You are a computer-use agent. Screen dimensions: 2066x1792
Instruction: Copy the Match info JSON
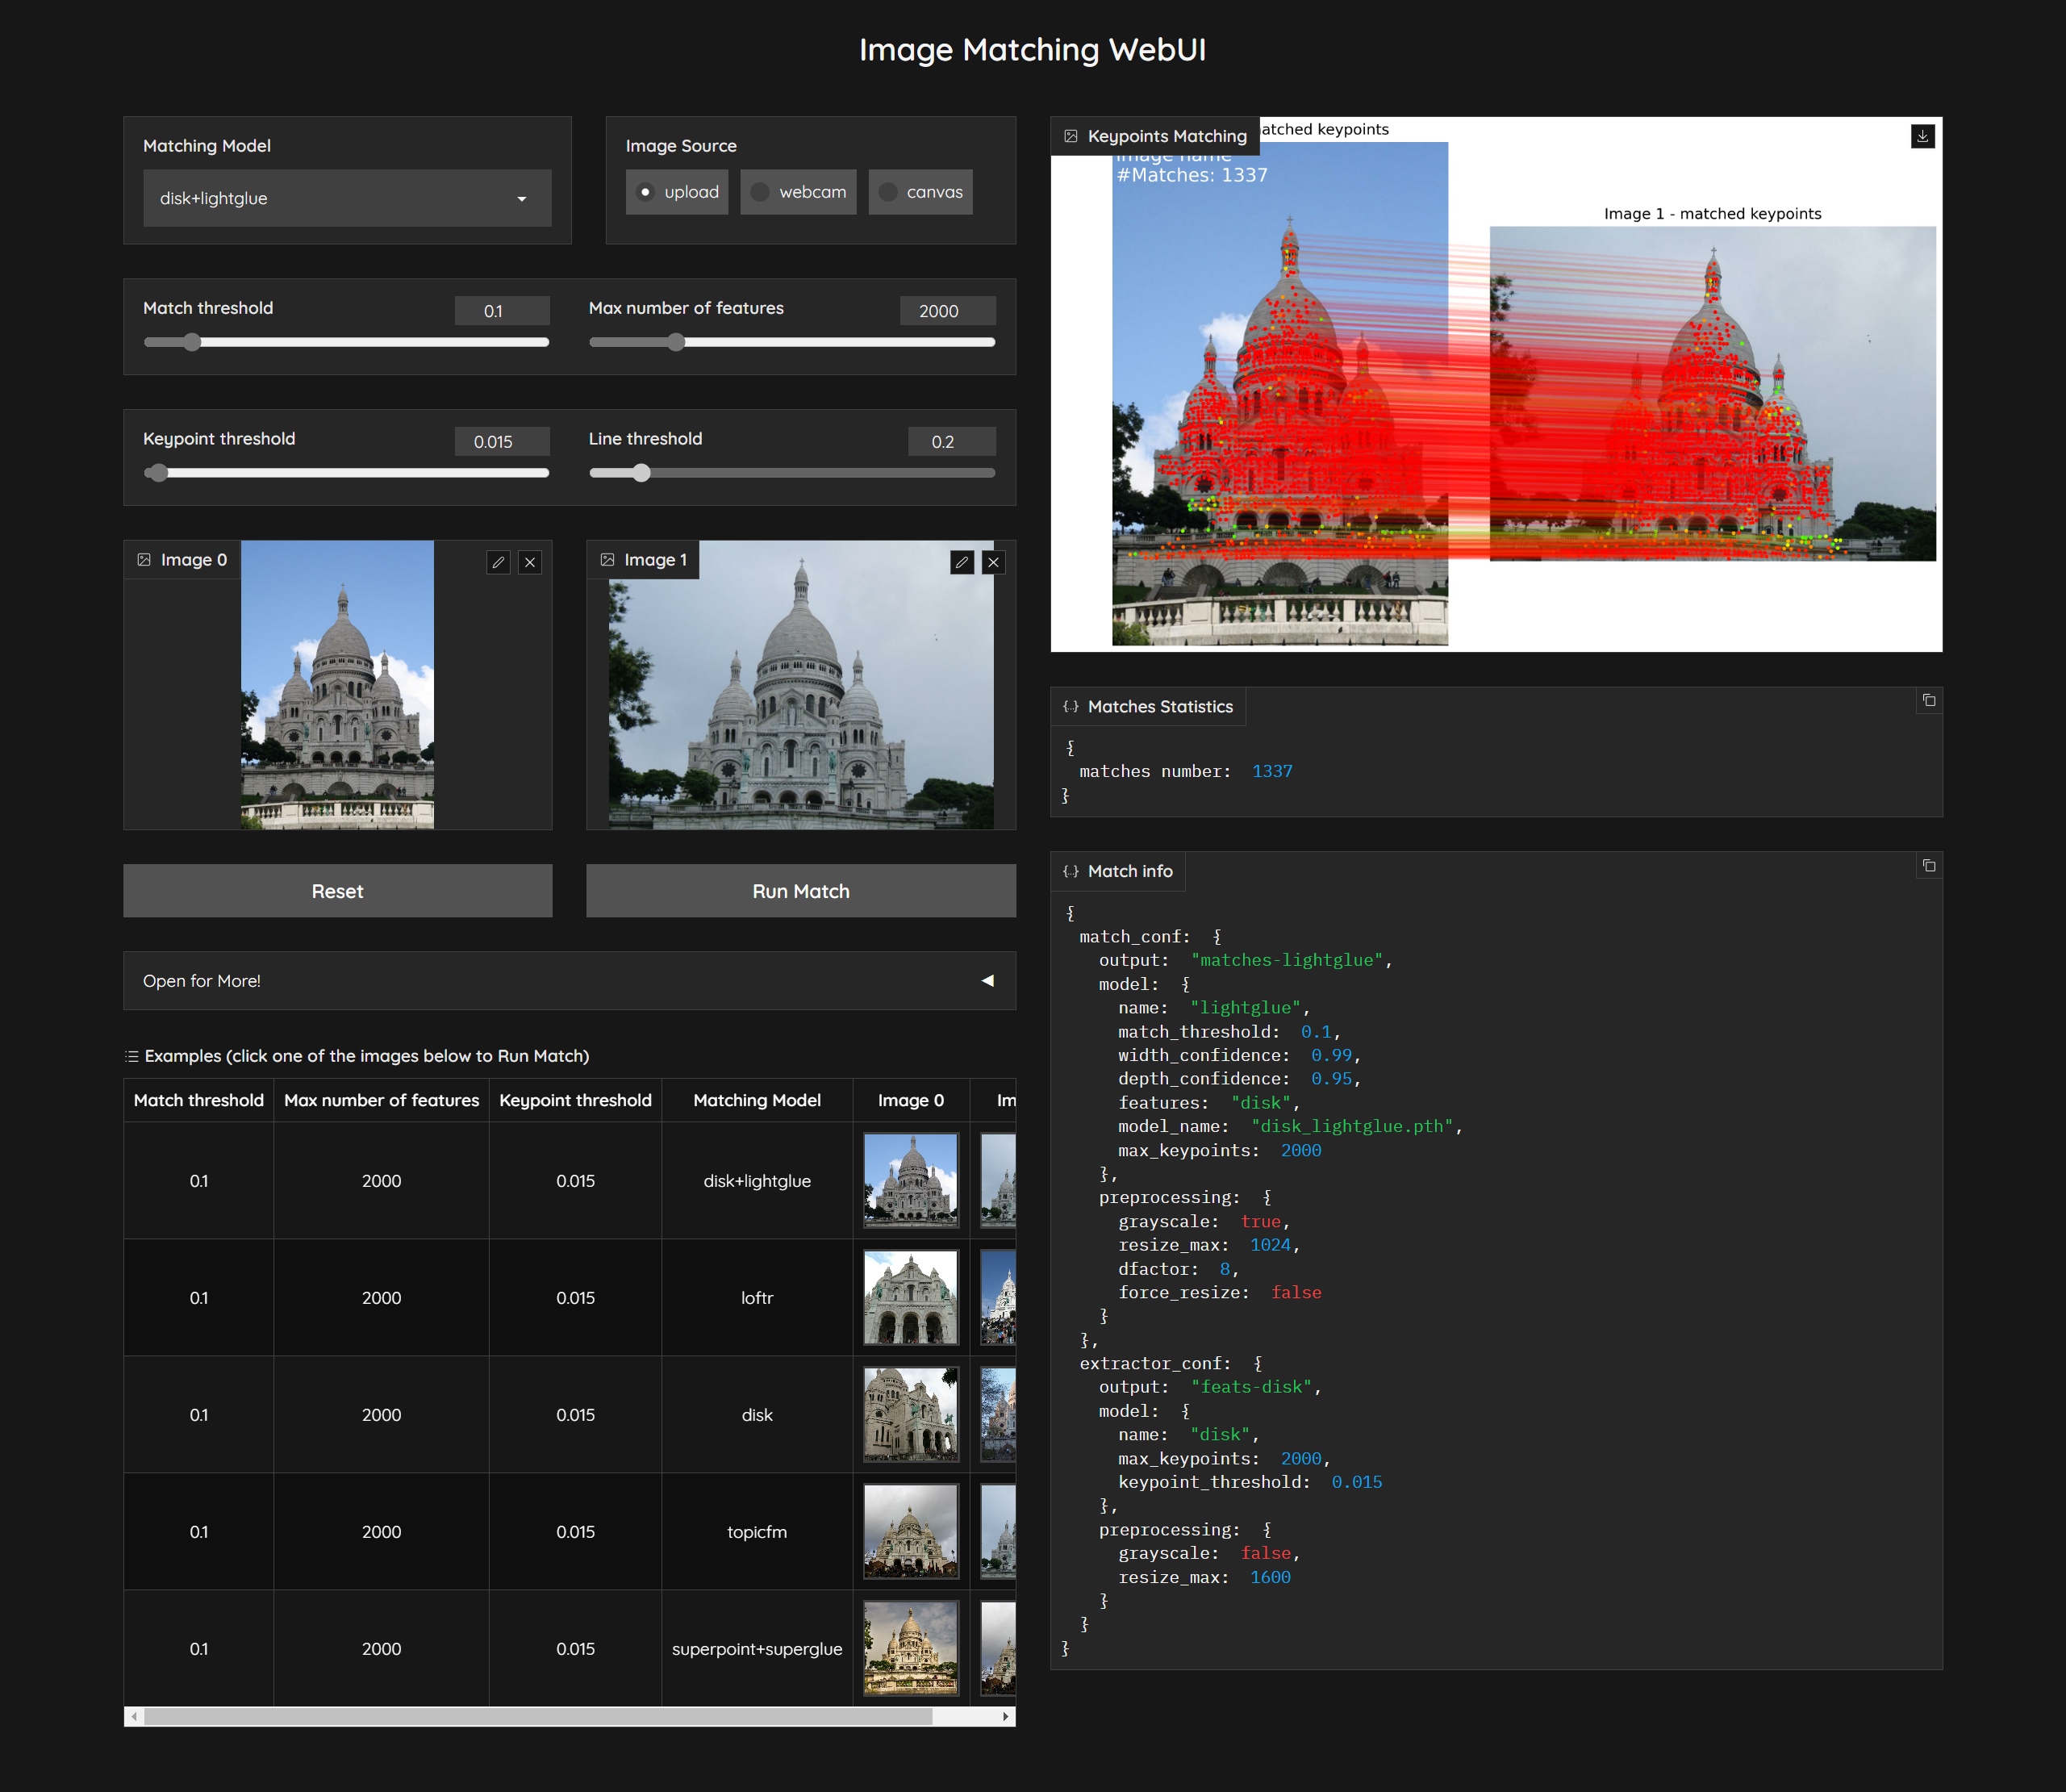pyautogui.click(x=1929, y=865)
